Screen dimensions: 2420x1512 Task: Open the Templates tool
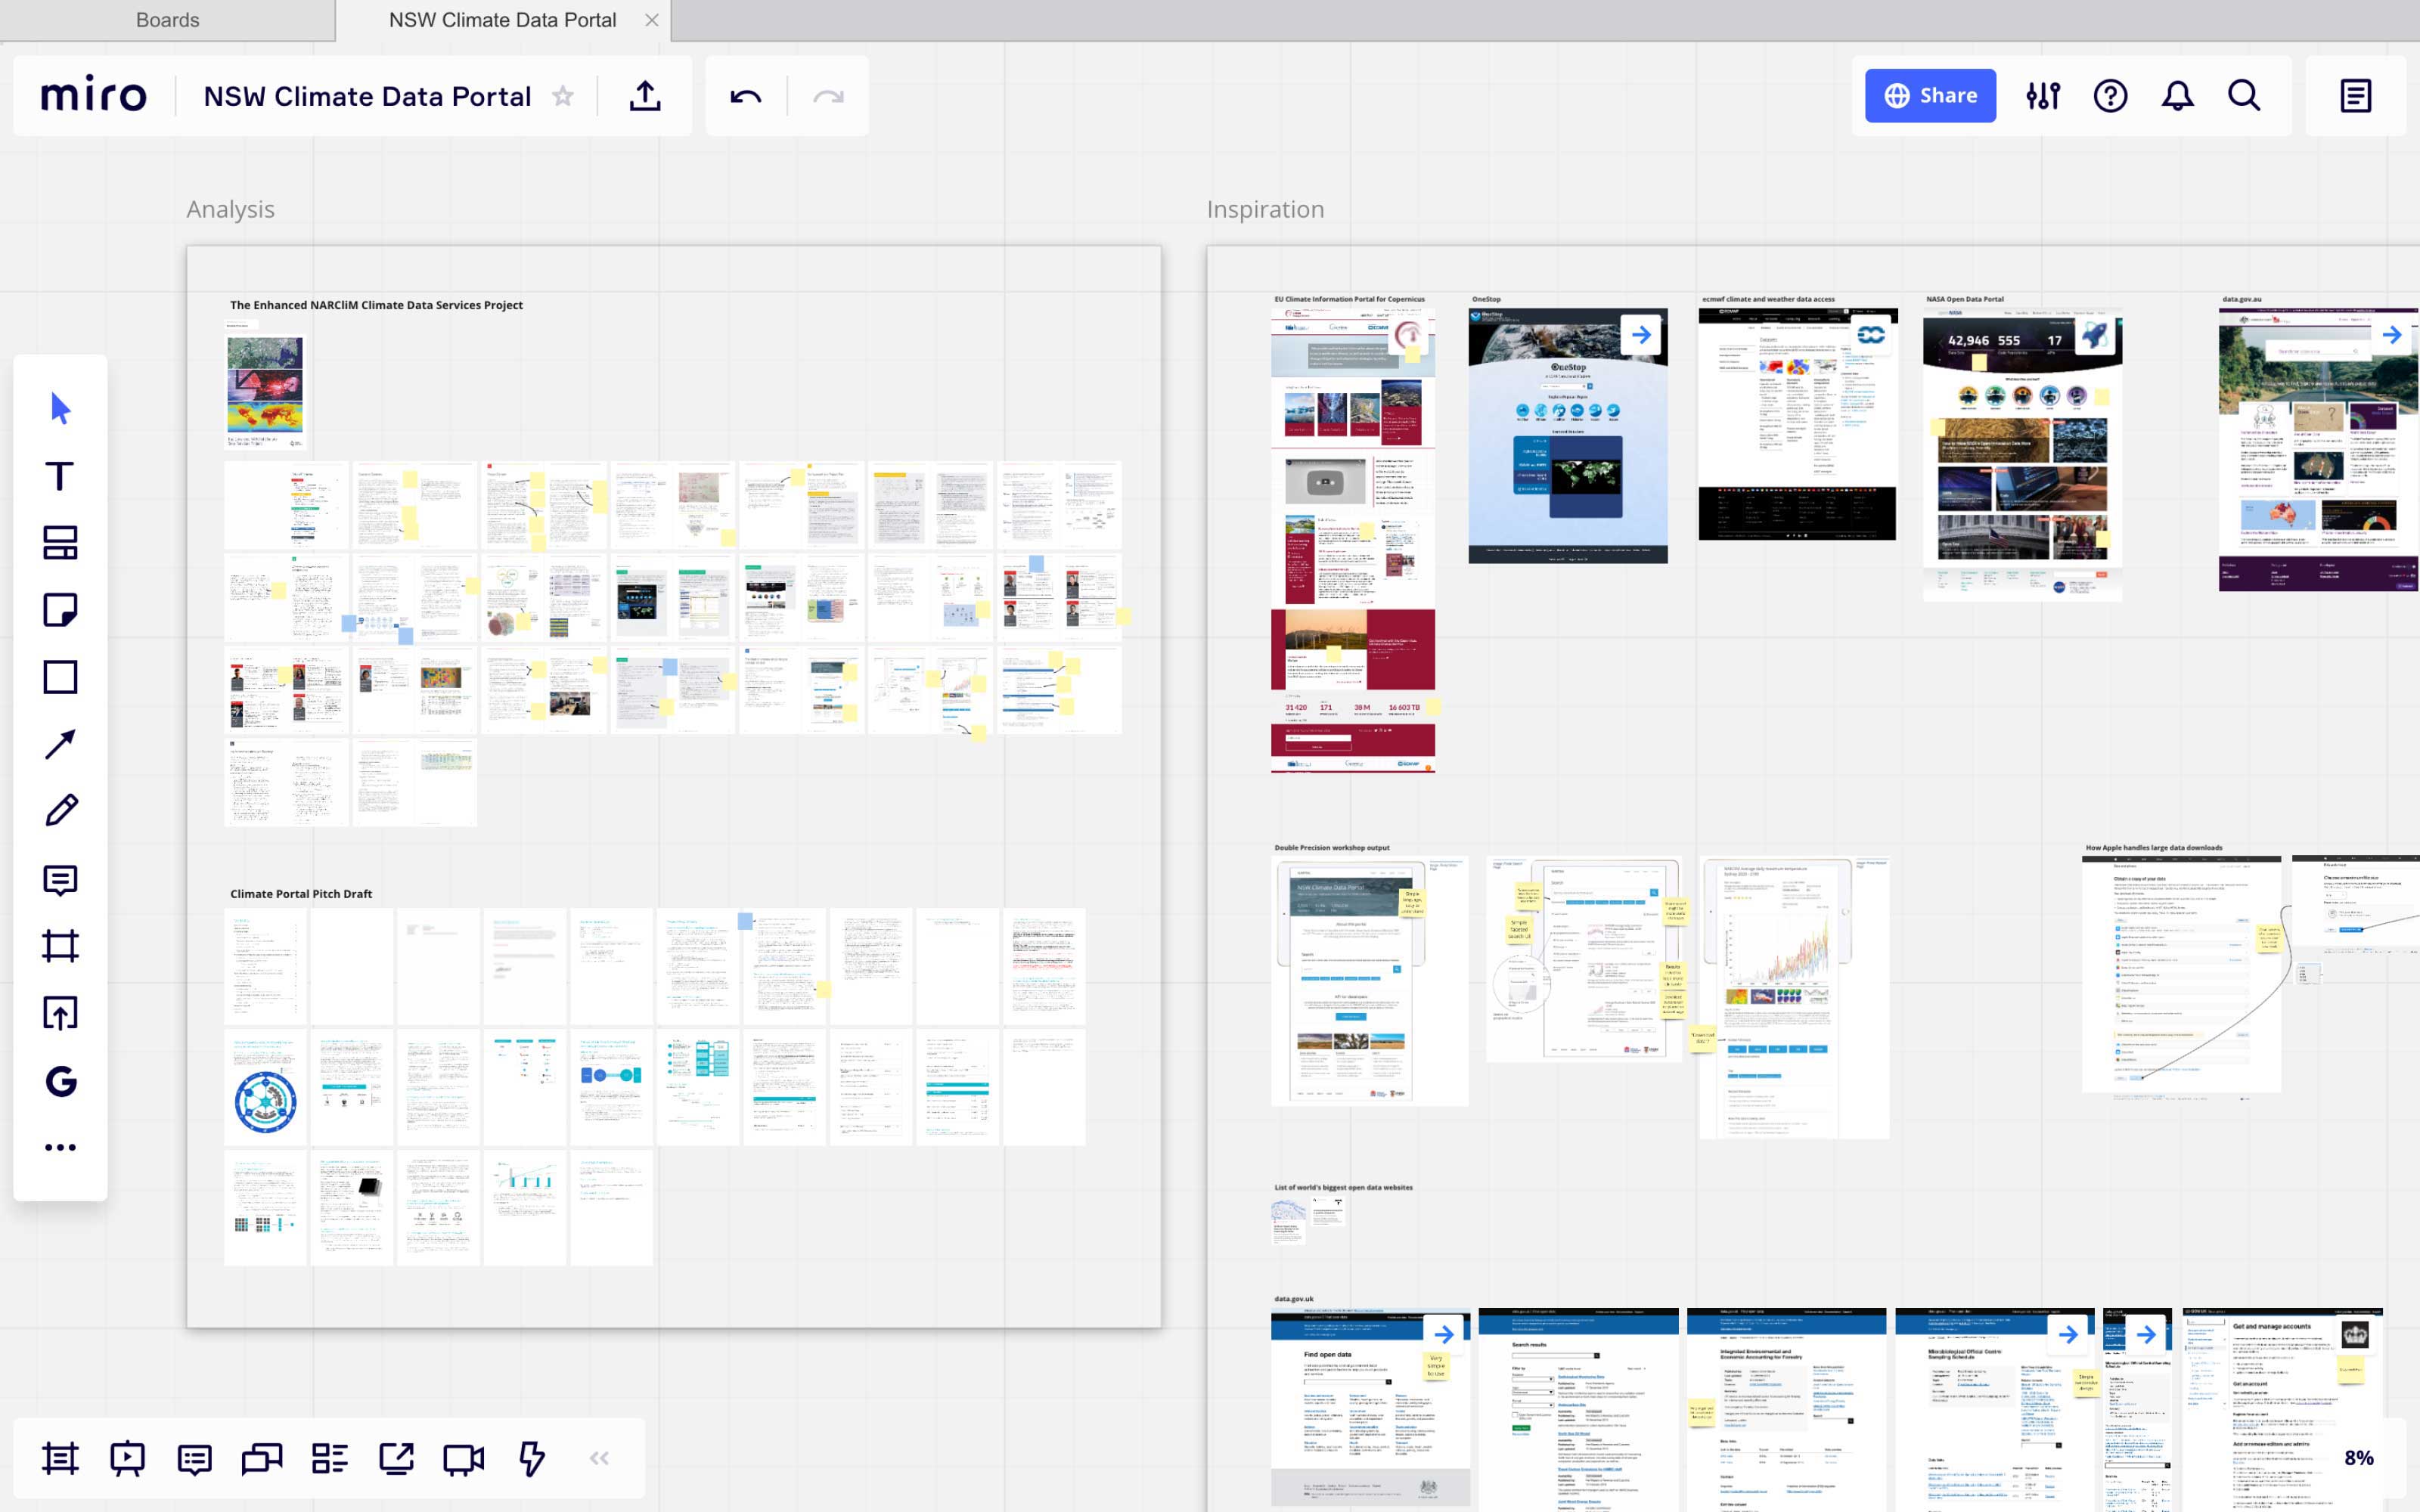point(60,543)
